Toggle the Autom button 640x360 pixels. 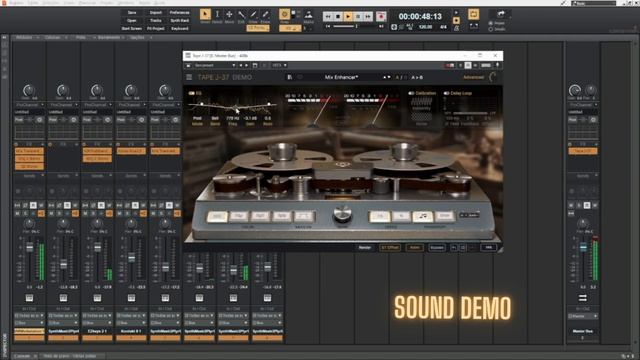point(414,247)
